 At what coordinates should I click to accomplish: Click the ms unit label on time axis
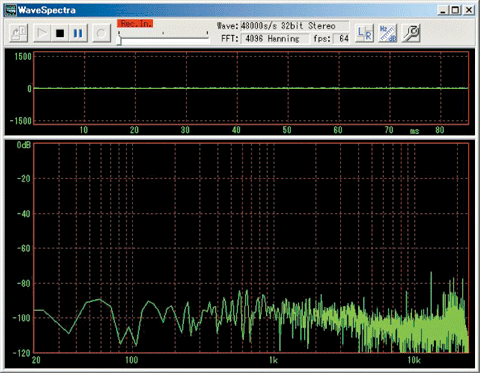pos(414,131)
